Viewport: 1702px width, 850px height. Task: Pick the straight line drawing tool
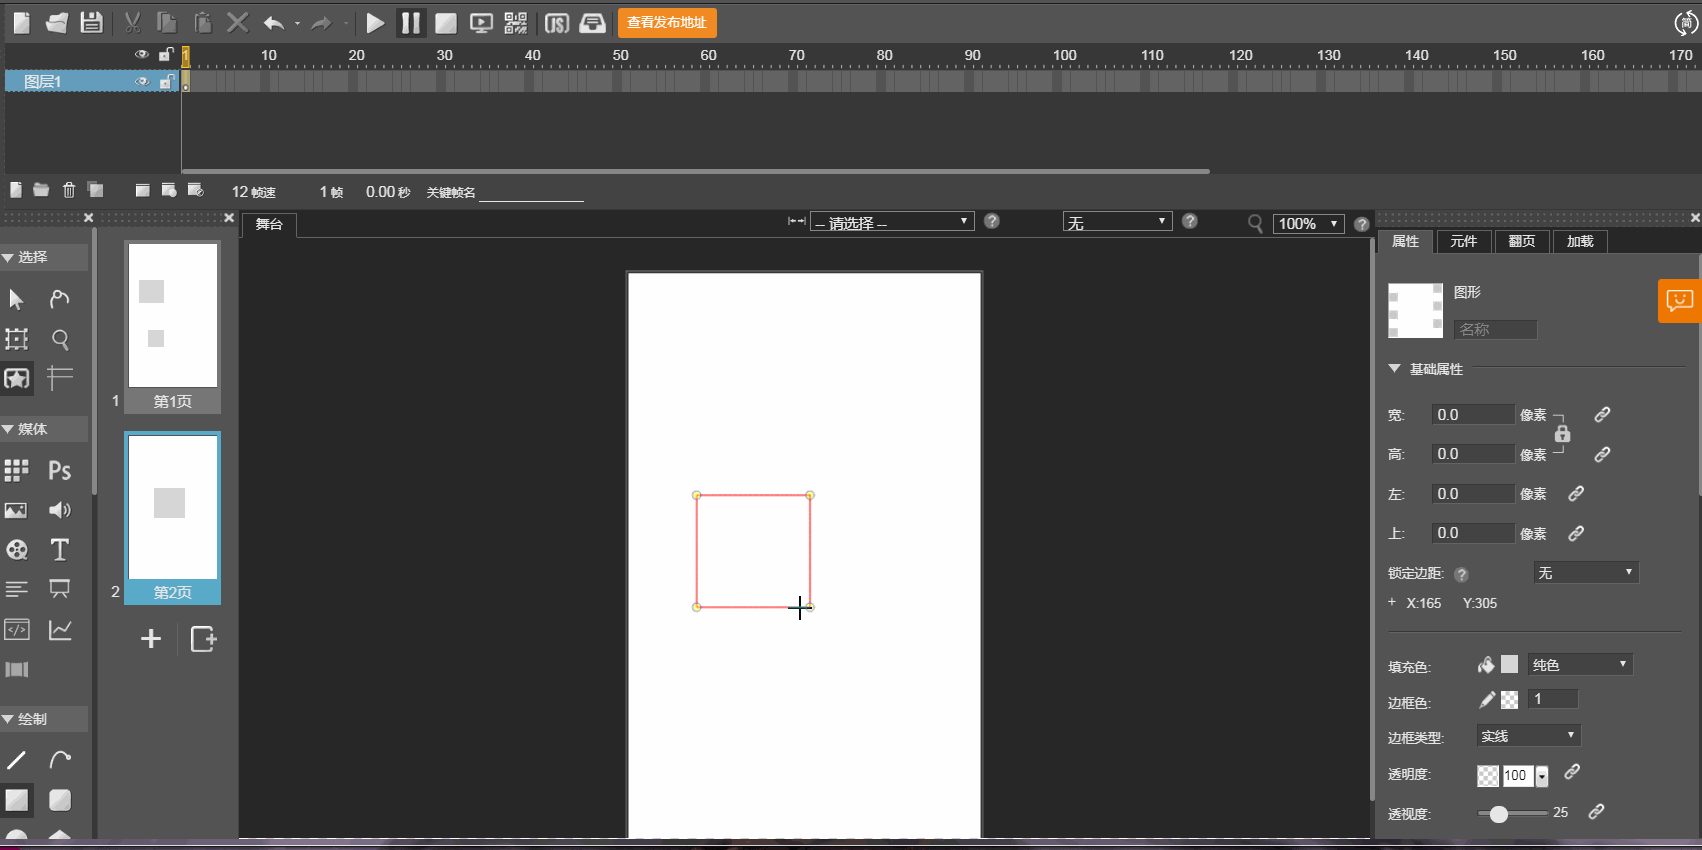[x=17, y=760]
